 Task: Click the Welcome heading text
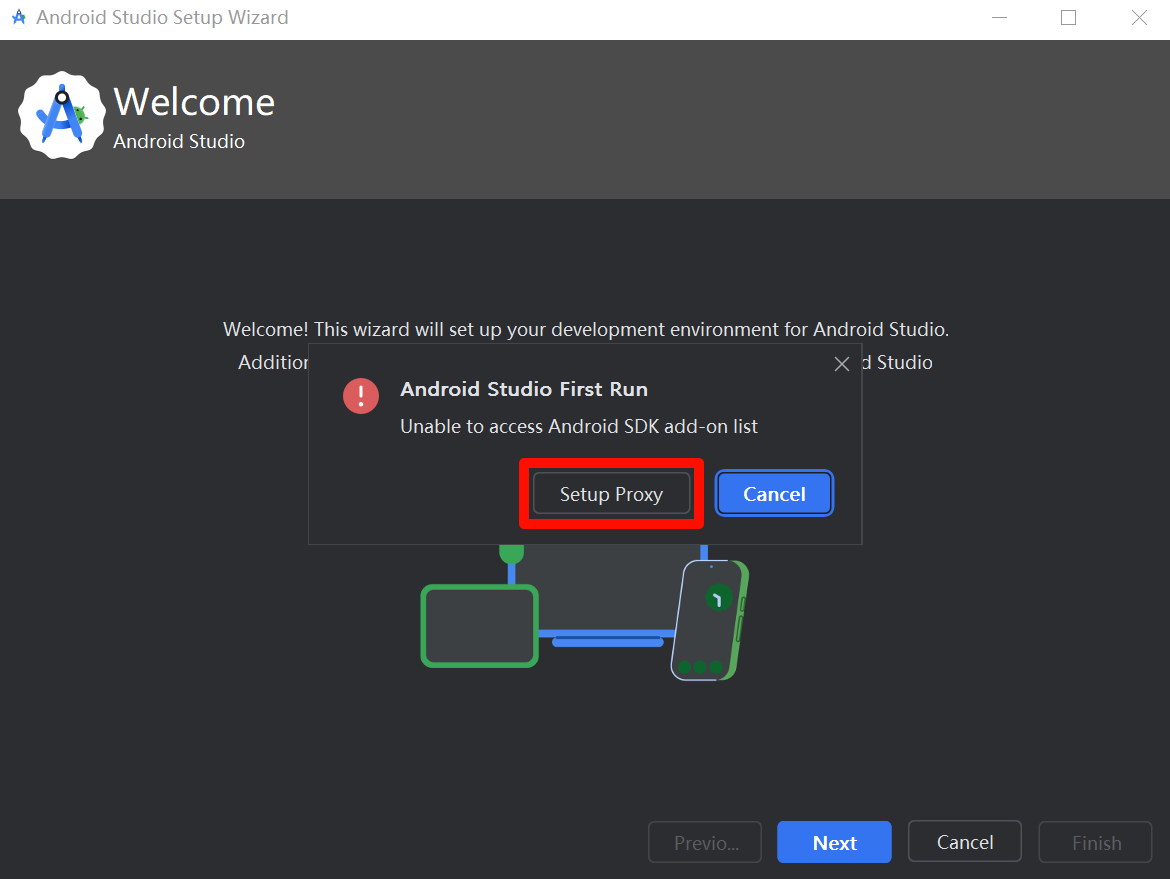(193, 101)
